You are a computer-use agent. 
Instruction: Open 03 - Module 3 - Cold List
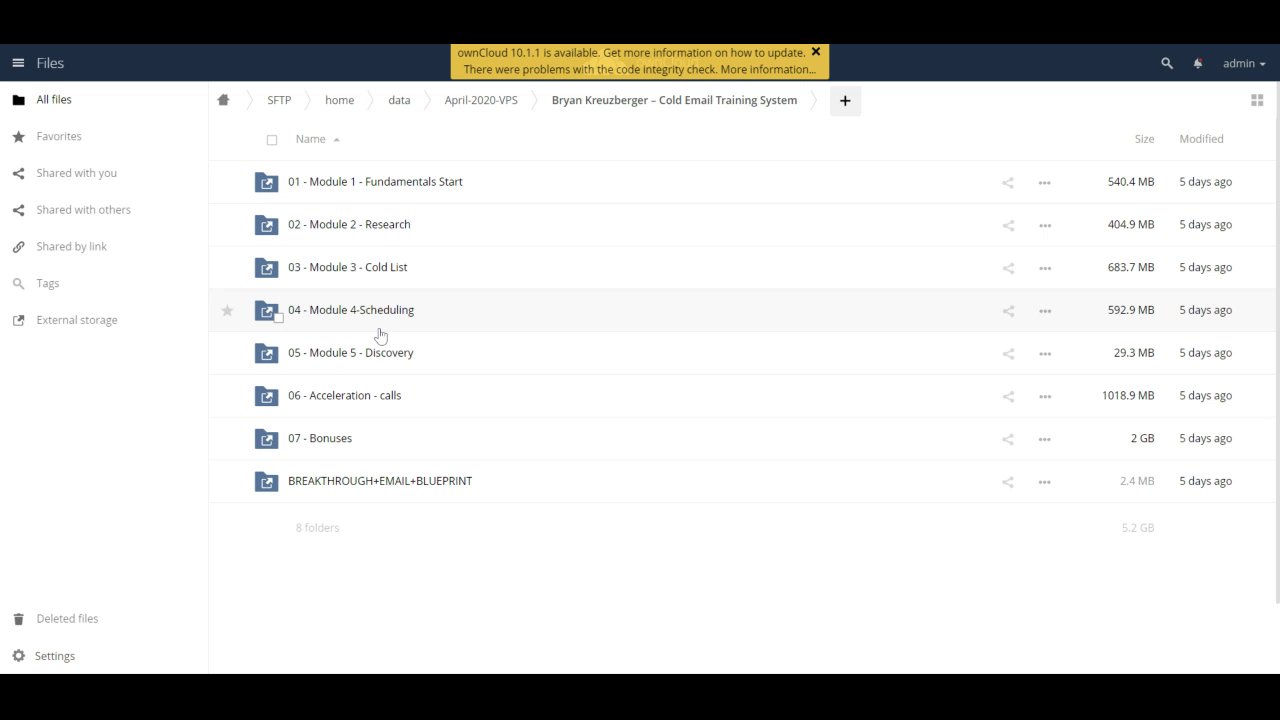tap(347, 268)
